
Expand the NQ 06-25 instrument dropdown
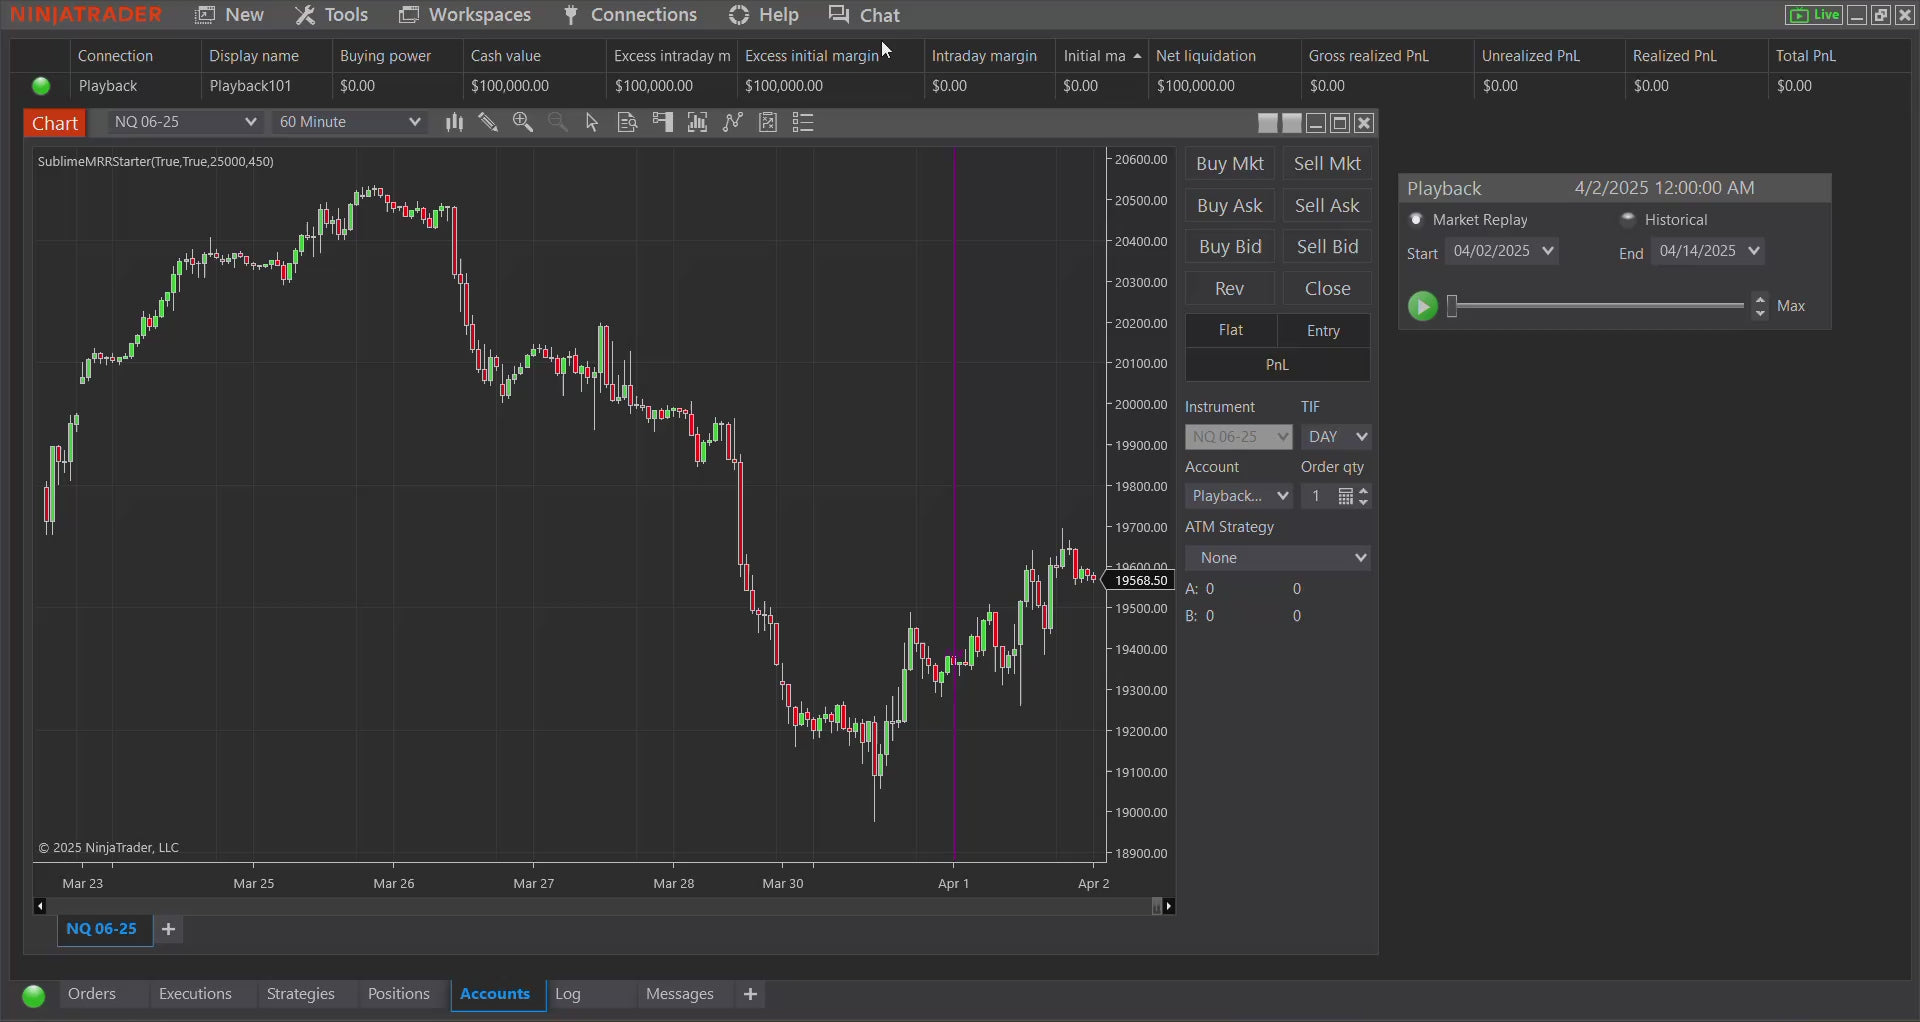click(x=250, y=122)
